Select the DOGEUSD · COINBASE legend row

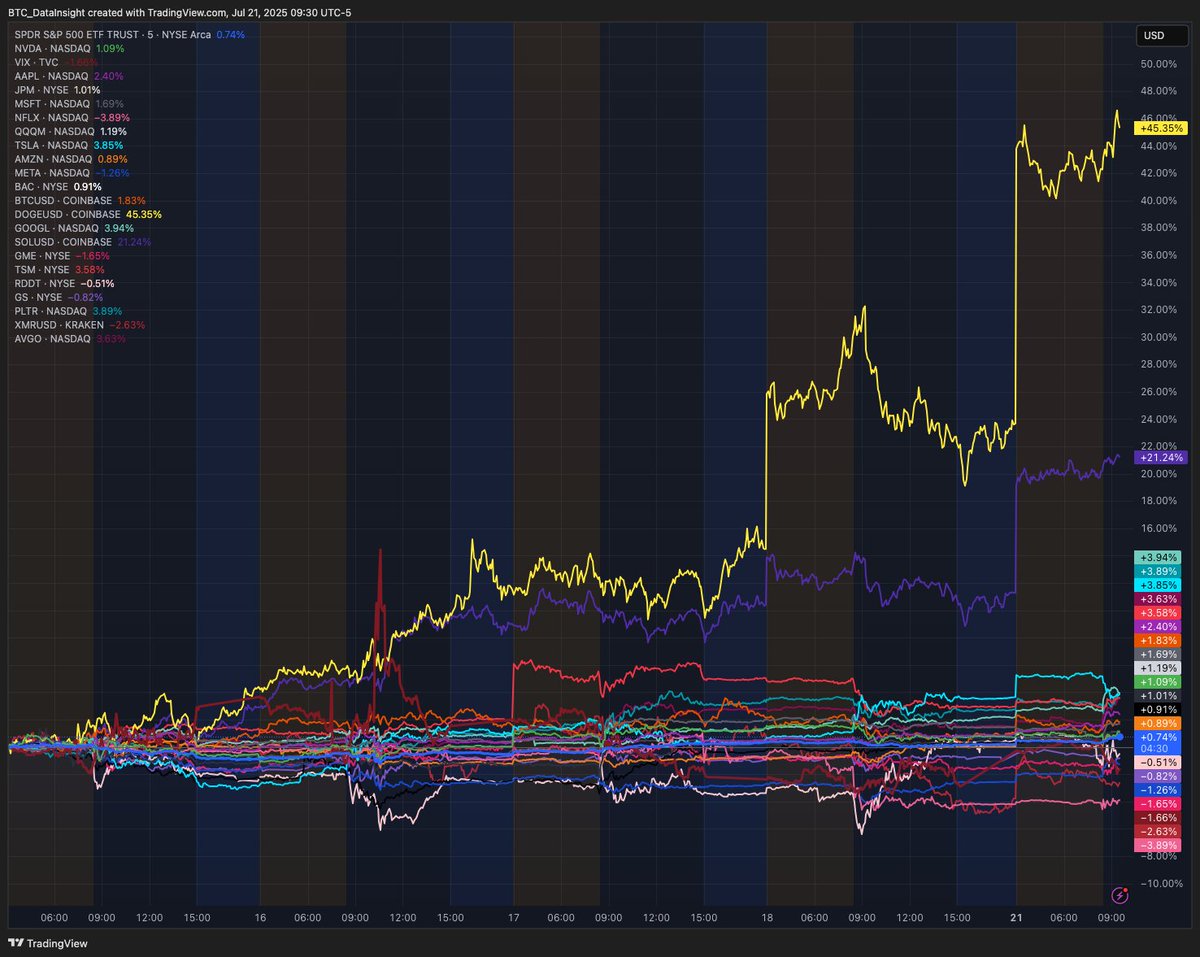(x=88, y=215)
